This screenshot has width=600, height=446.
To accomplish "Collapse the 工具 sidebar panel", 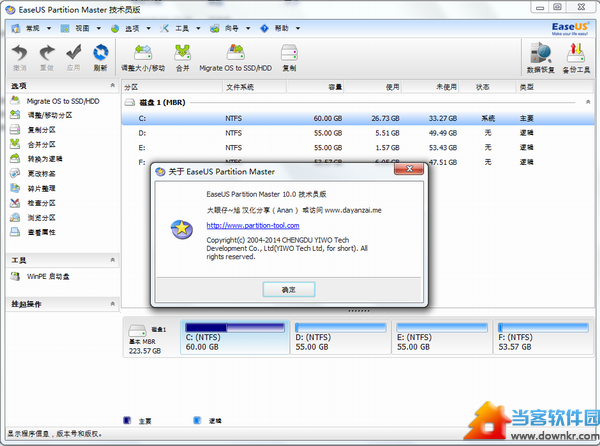I will pyautogui.click(x=112, y=260).
